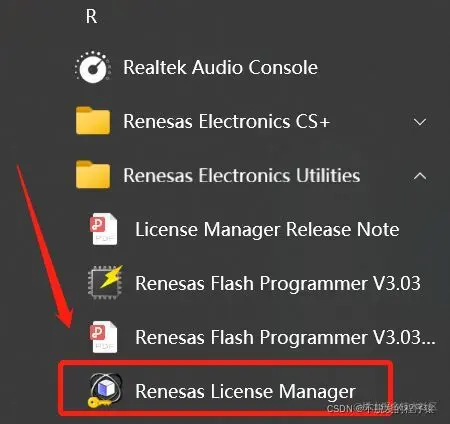Select the Realtek Audio Console label
Image resolution: width=450 pixels, height=424 pixels.
coord(220,67)
